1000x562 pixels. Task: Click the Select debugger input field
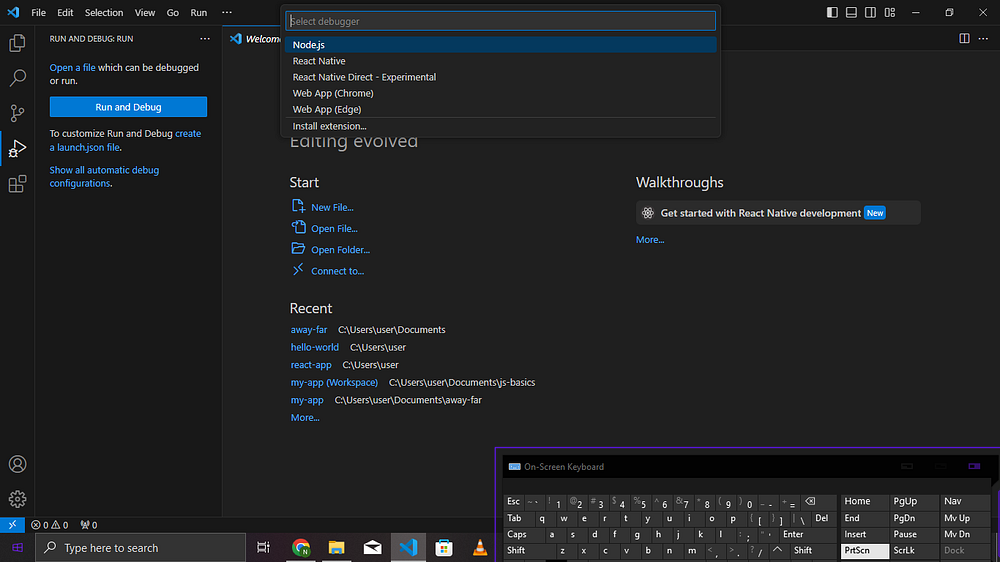501,21
